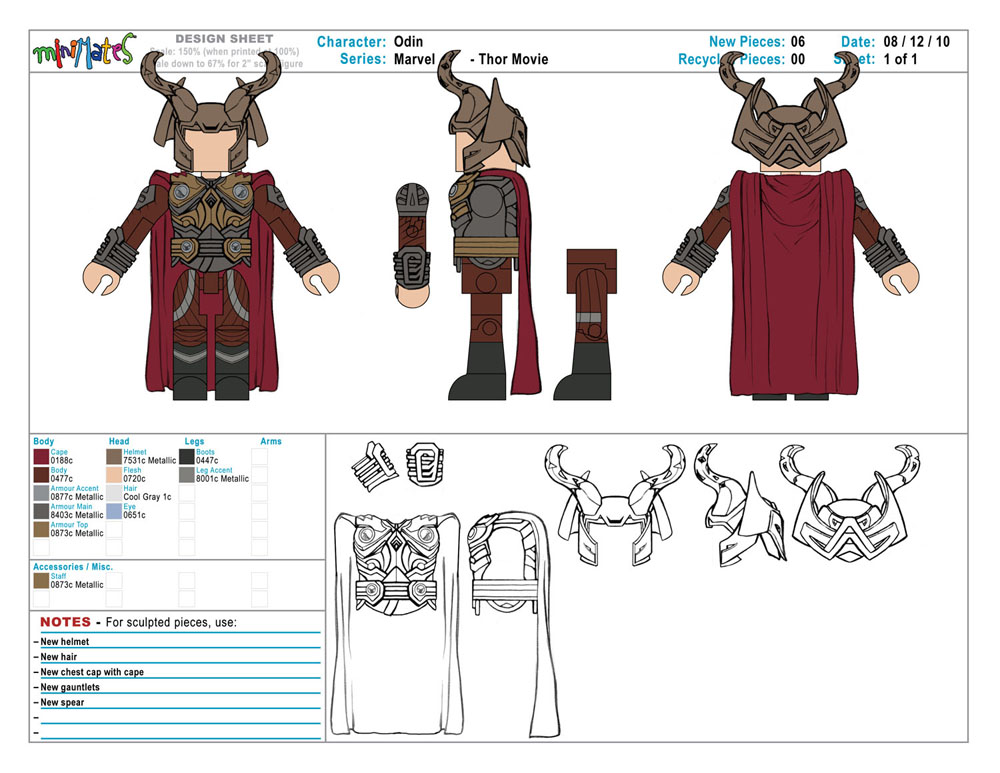This screenshot has height=773, width=1000.
Task: Click the 'Accessories / Misc.' header
Action: 73,566
